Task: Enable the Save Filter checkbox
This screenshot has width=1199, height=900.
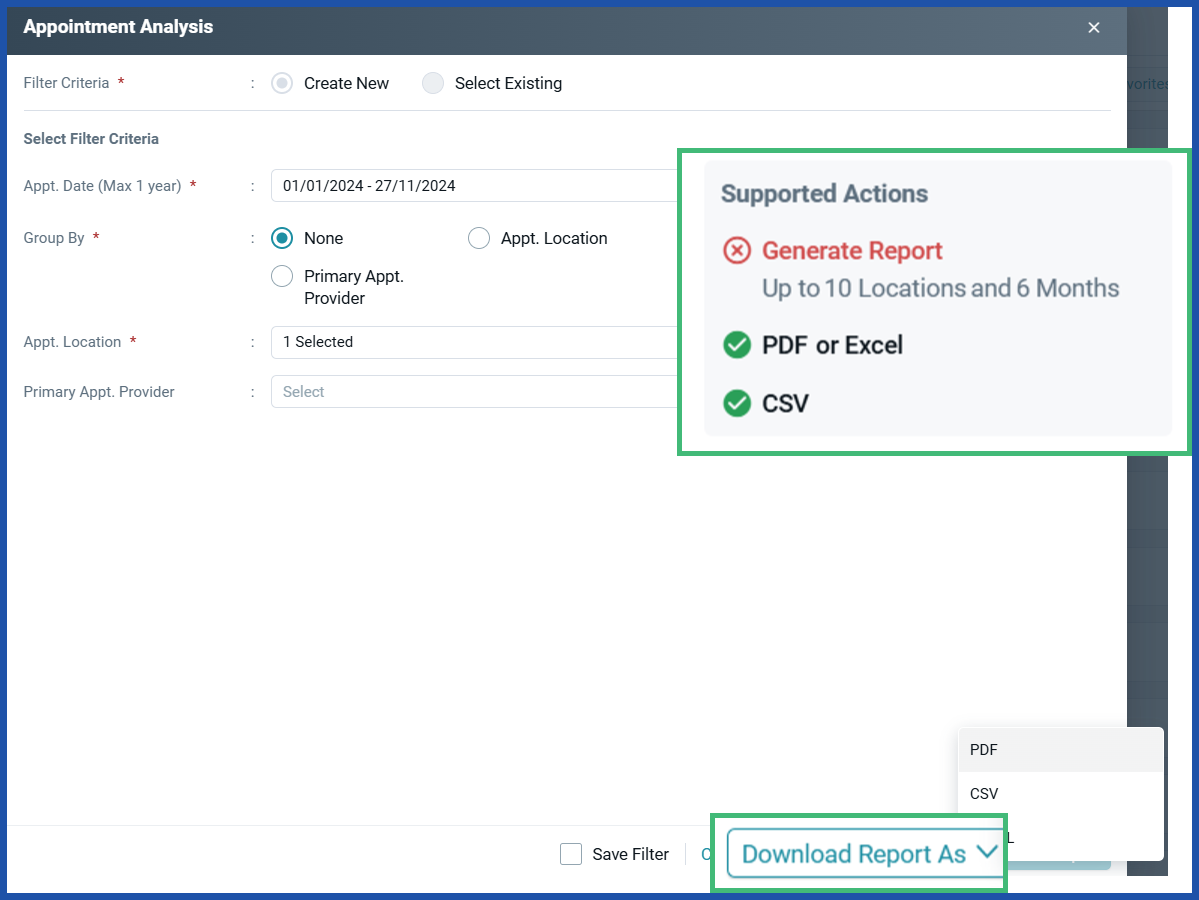Action: [x=570, y=854]
